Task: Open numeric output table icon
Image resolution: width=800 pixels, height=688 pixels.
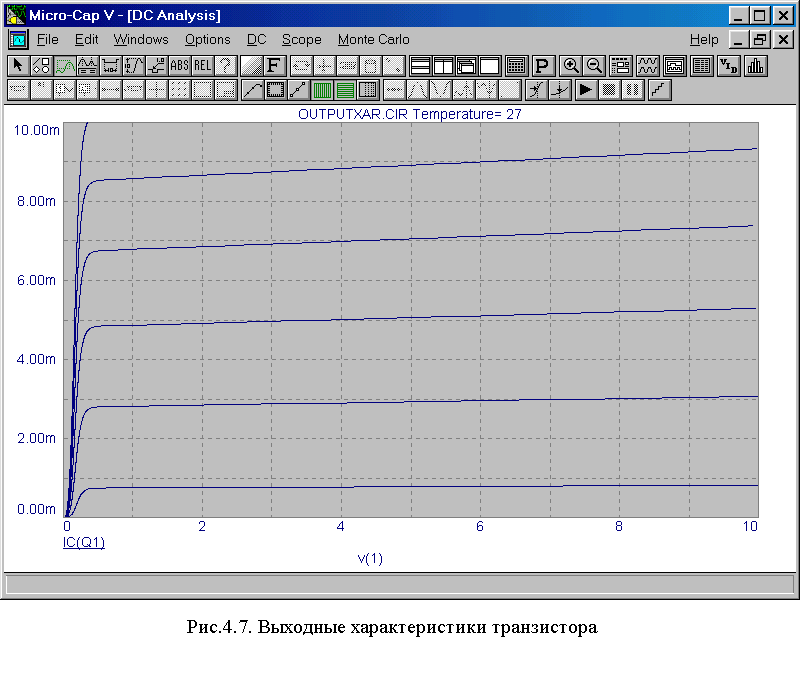Action: point(702,66)
